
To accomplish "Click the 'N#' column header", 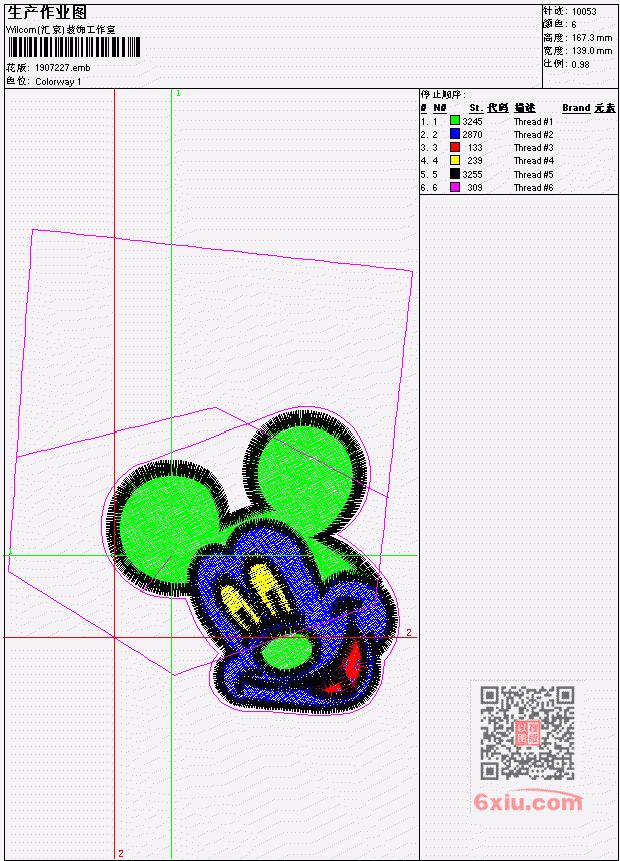I will coord(440,108).
